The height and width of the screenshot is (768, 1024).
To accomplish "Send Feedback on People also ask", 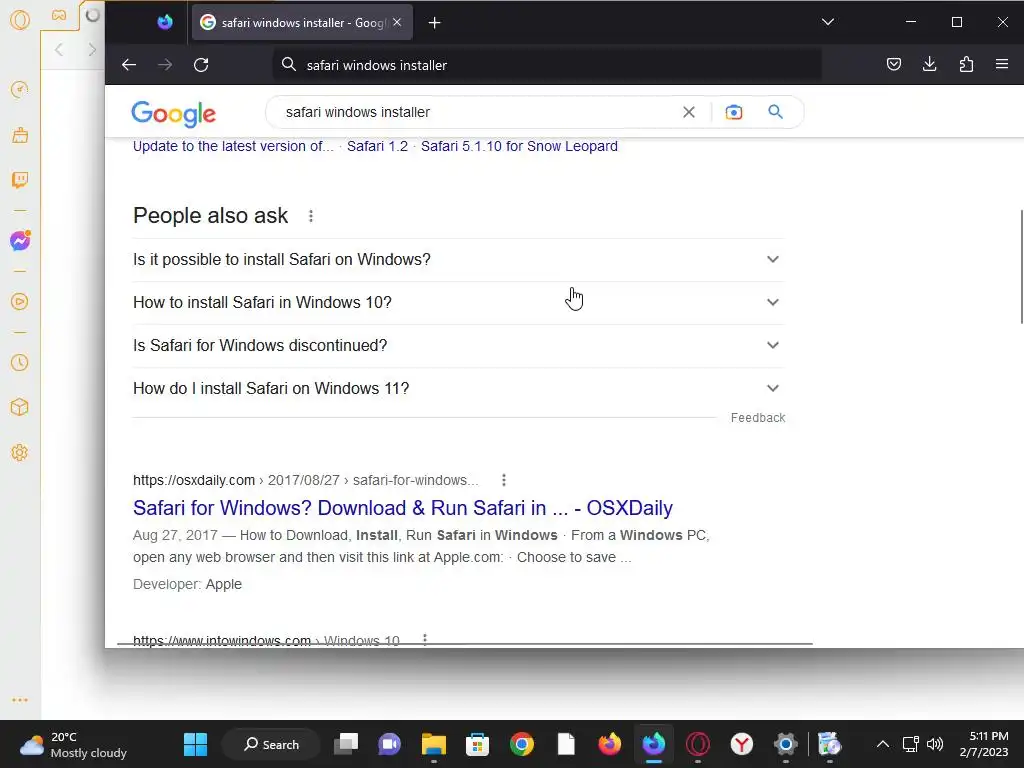I will pyautogui.click(x=758, y=418).
